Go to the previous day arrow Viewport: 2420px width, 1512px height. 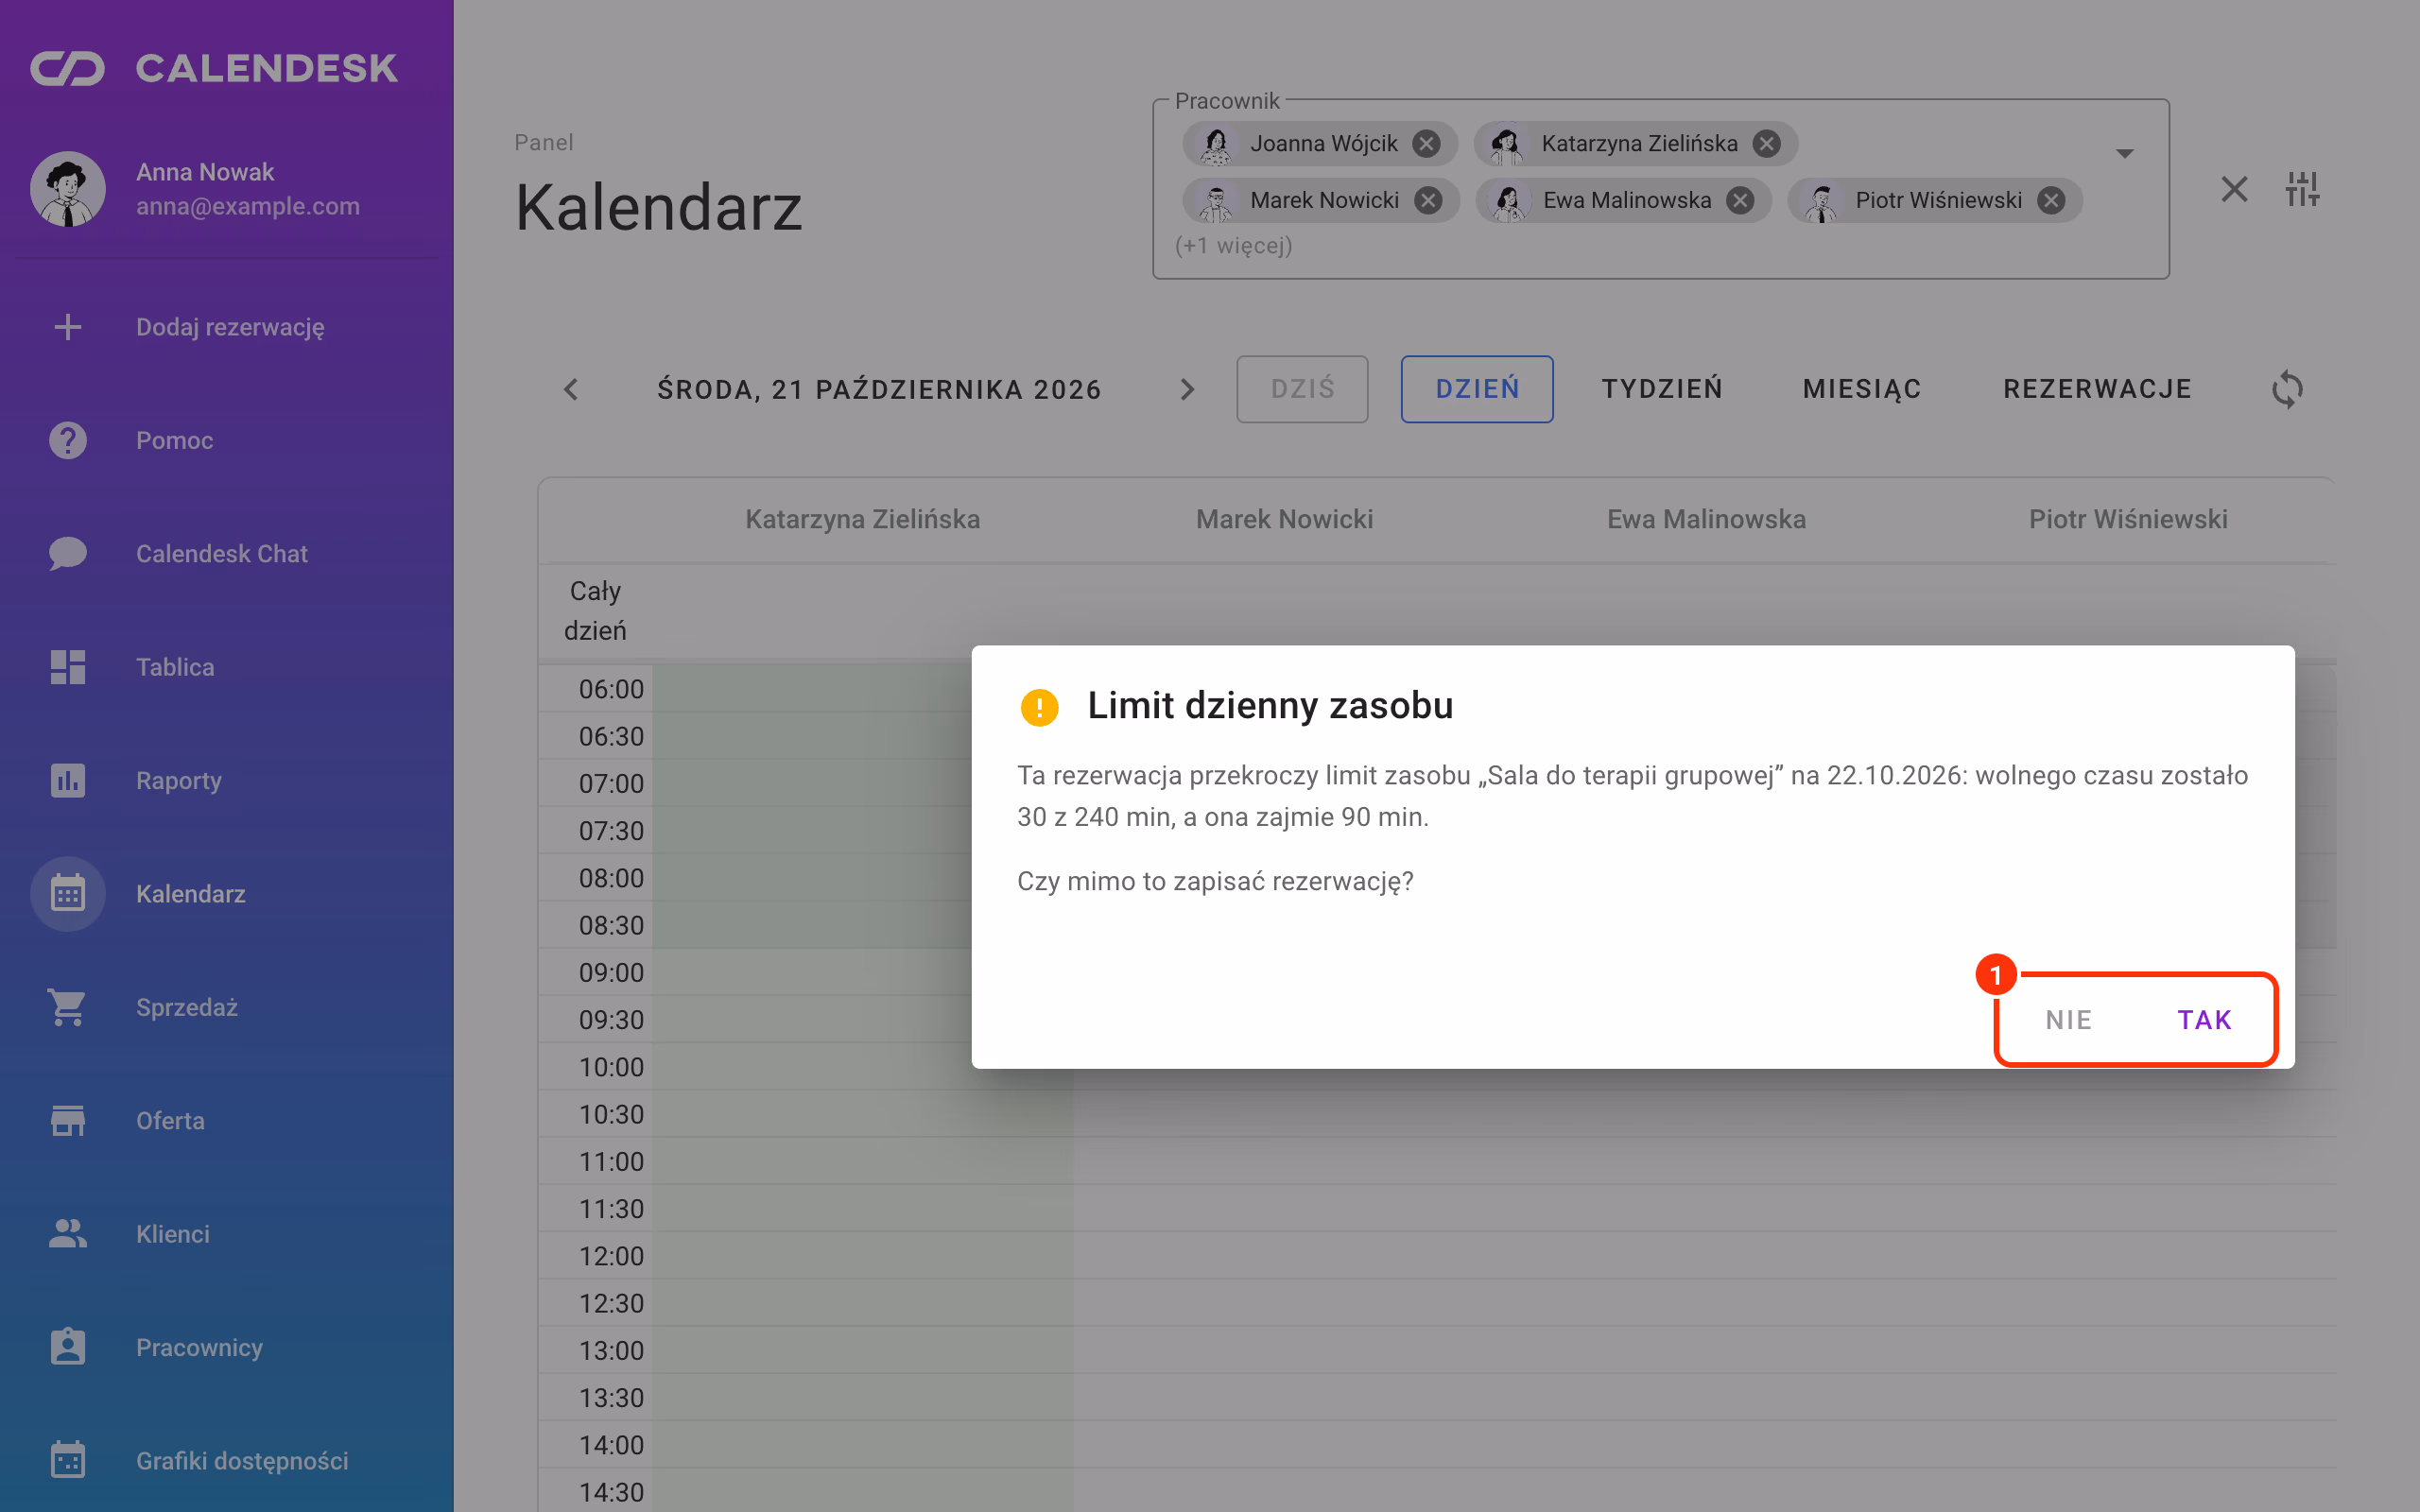click(x=571, y=389)
